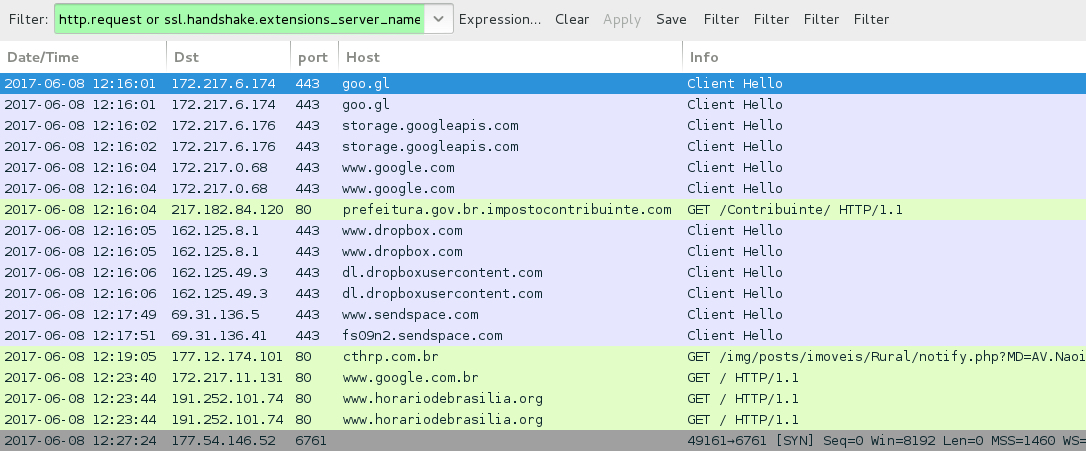Select first storage.googleapis.com Client Hello packet
This screenshot has height=451, width=1086.
pyautogui.click(x=543, y=125)
